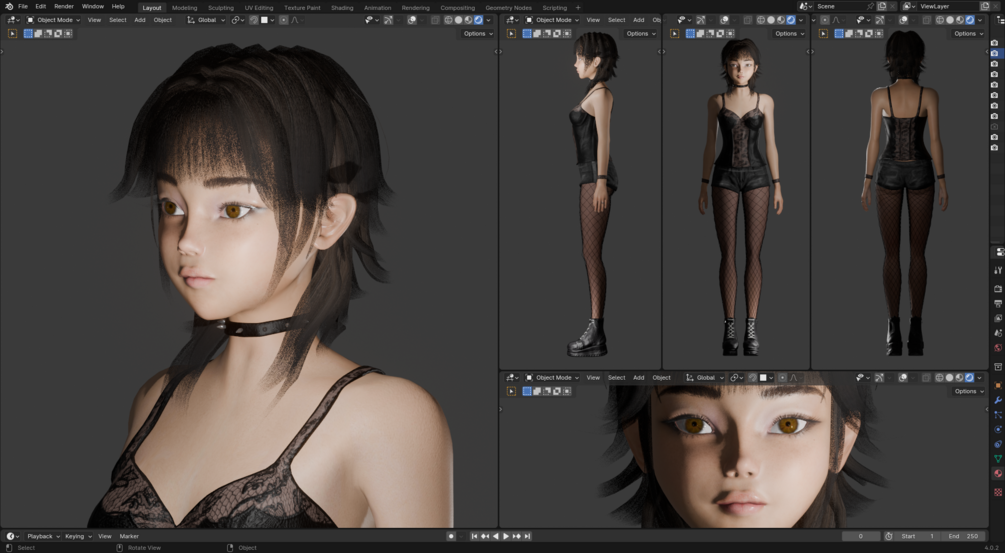Open the Window menu
Viewport: 1005px width, 553px height.
pos(92,6)
